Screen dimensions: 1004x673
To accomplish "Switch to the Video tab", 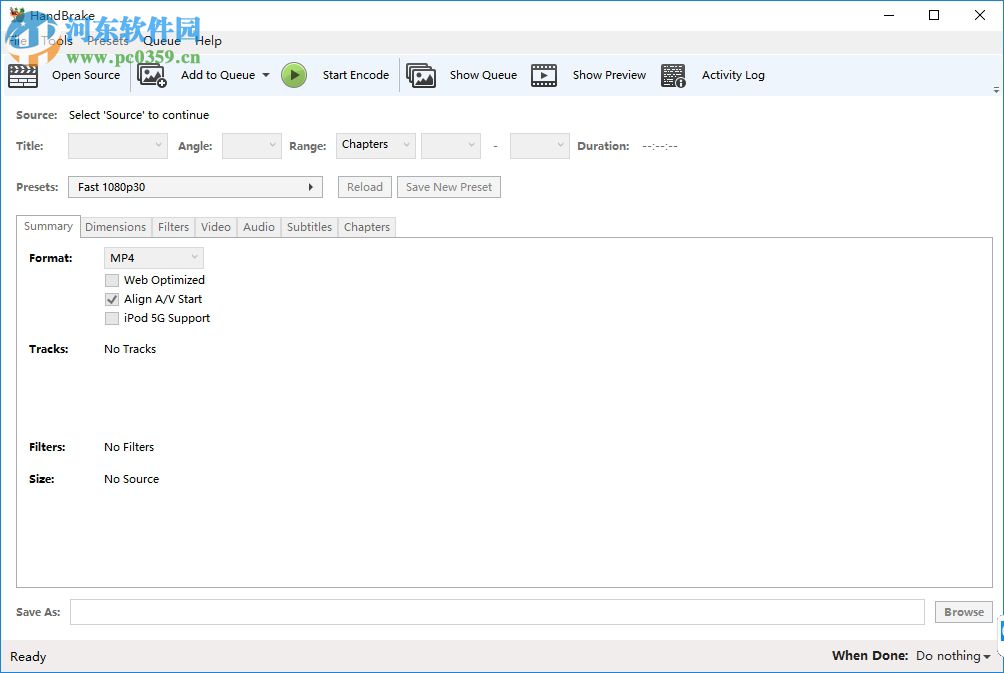I will point(216,227).
